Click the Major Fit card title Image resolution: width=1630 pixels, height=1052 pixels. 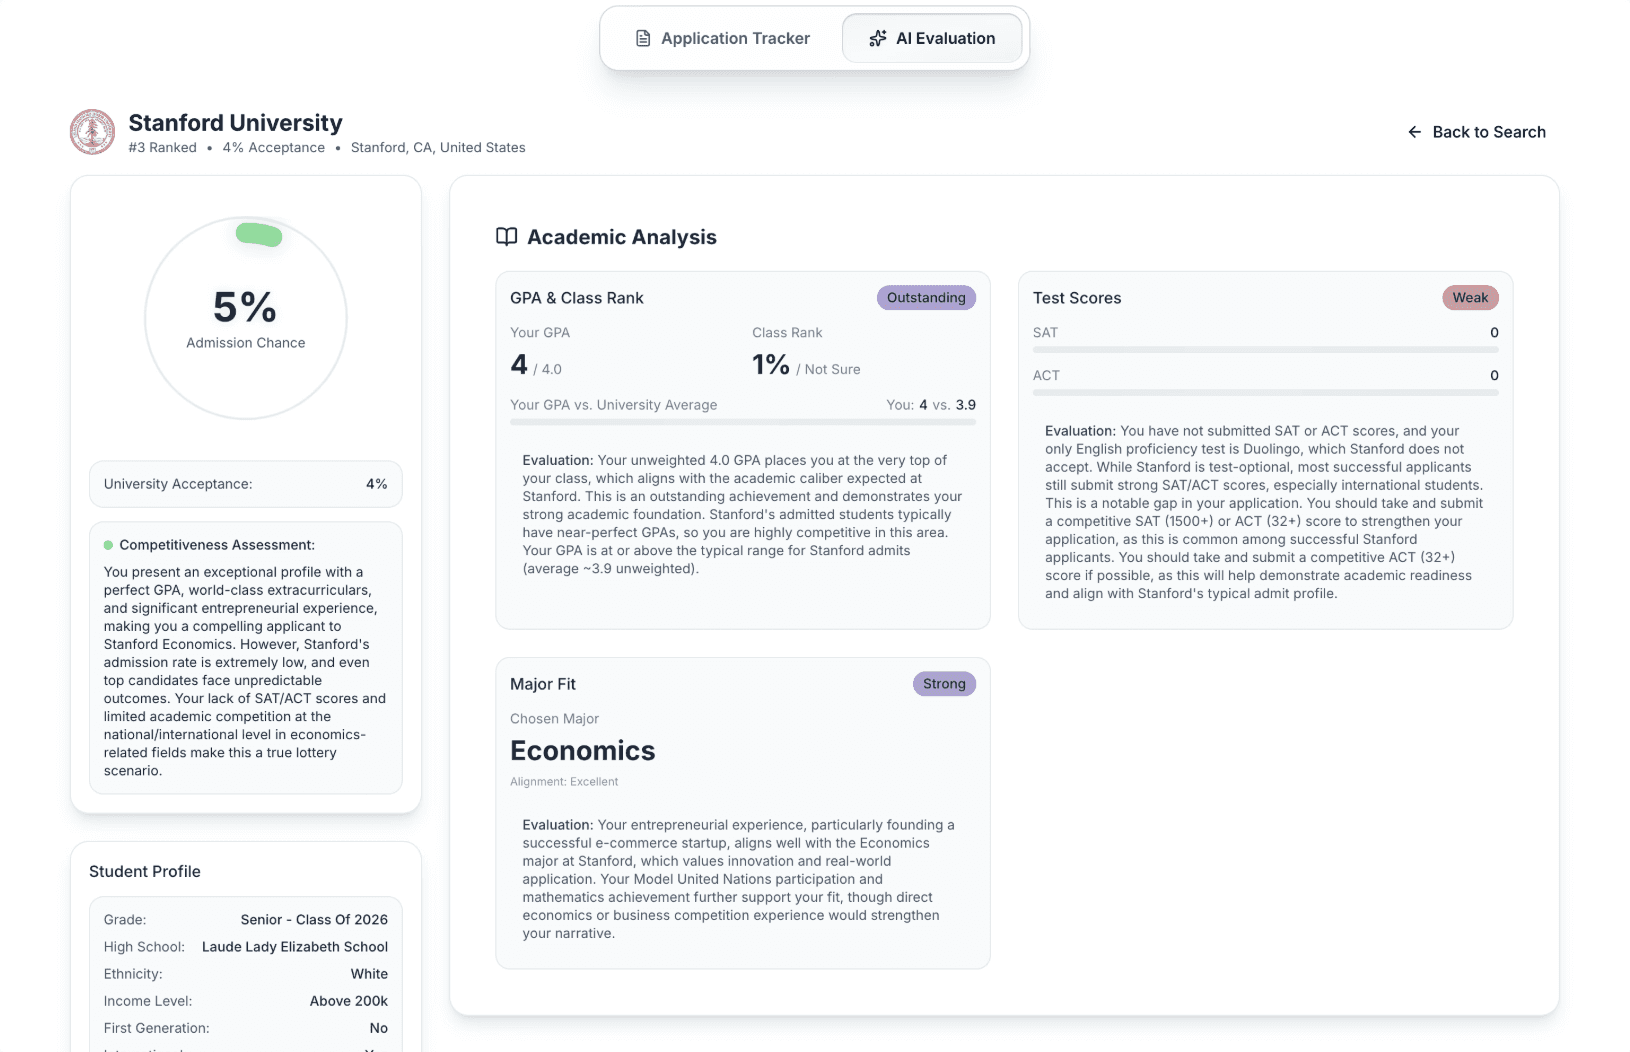point(543,684)
